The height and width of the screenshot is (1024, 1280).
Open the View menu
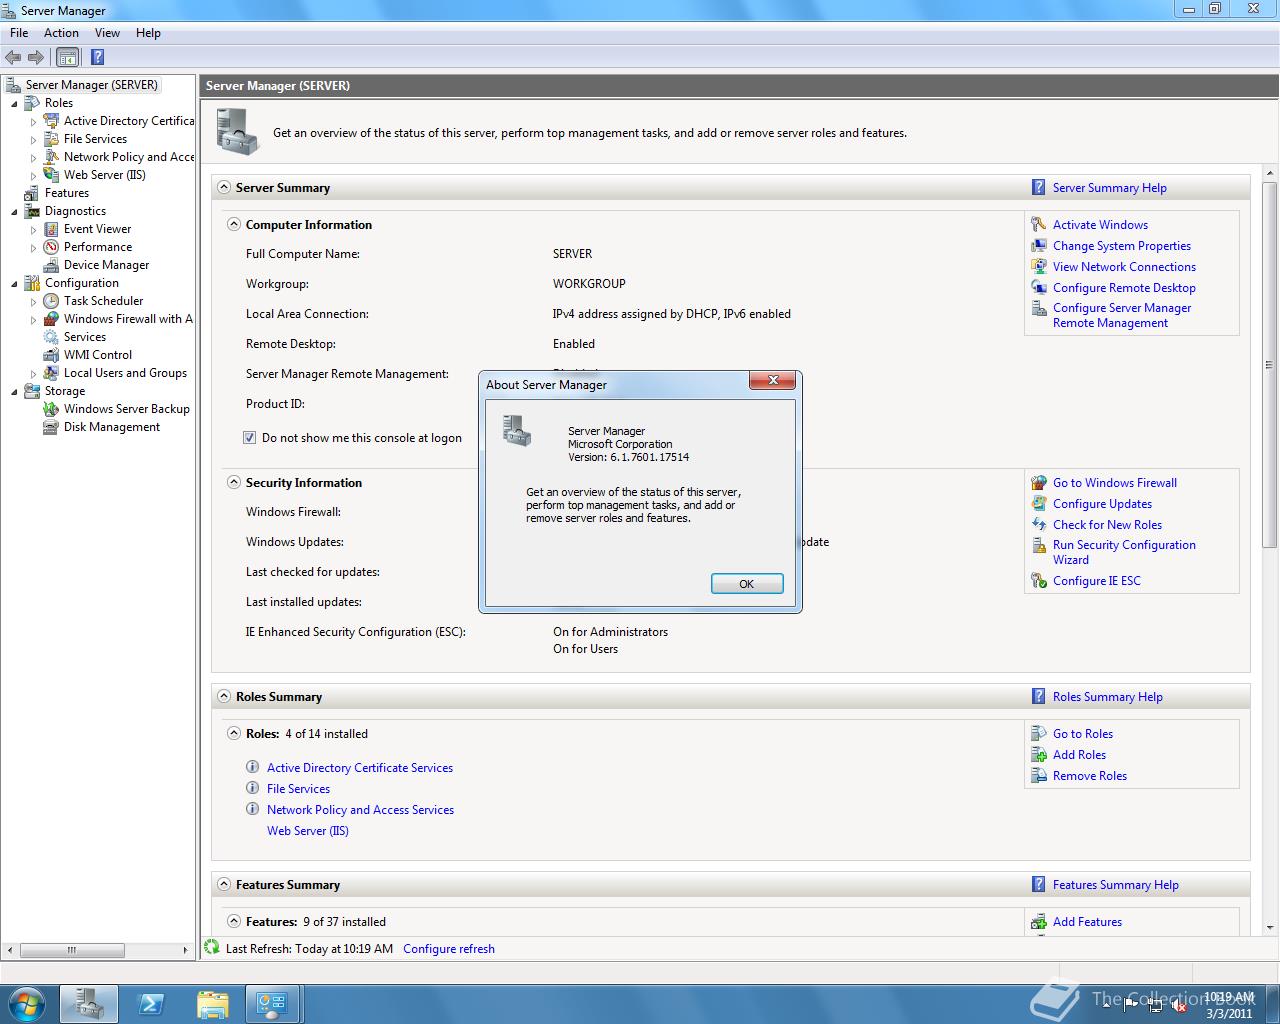point(107,33)
